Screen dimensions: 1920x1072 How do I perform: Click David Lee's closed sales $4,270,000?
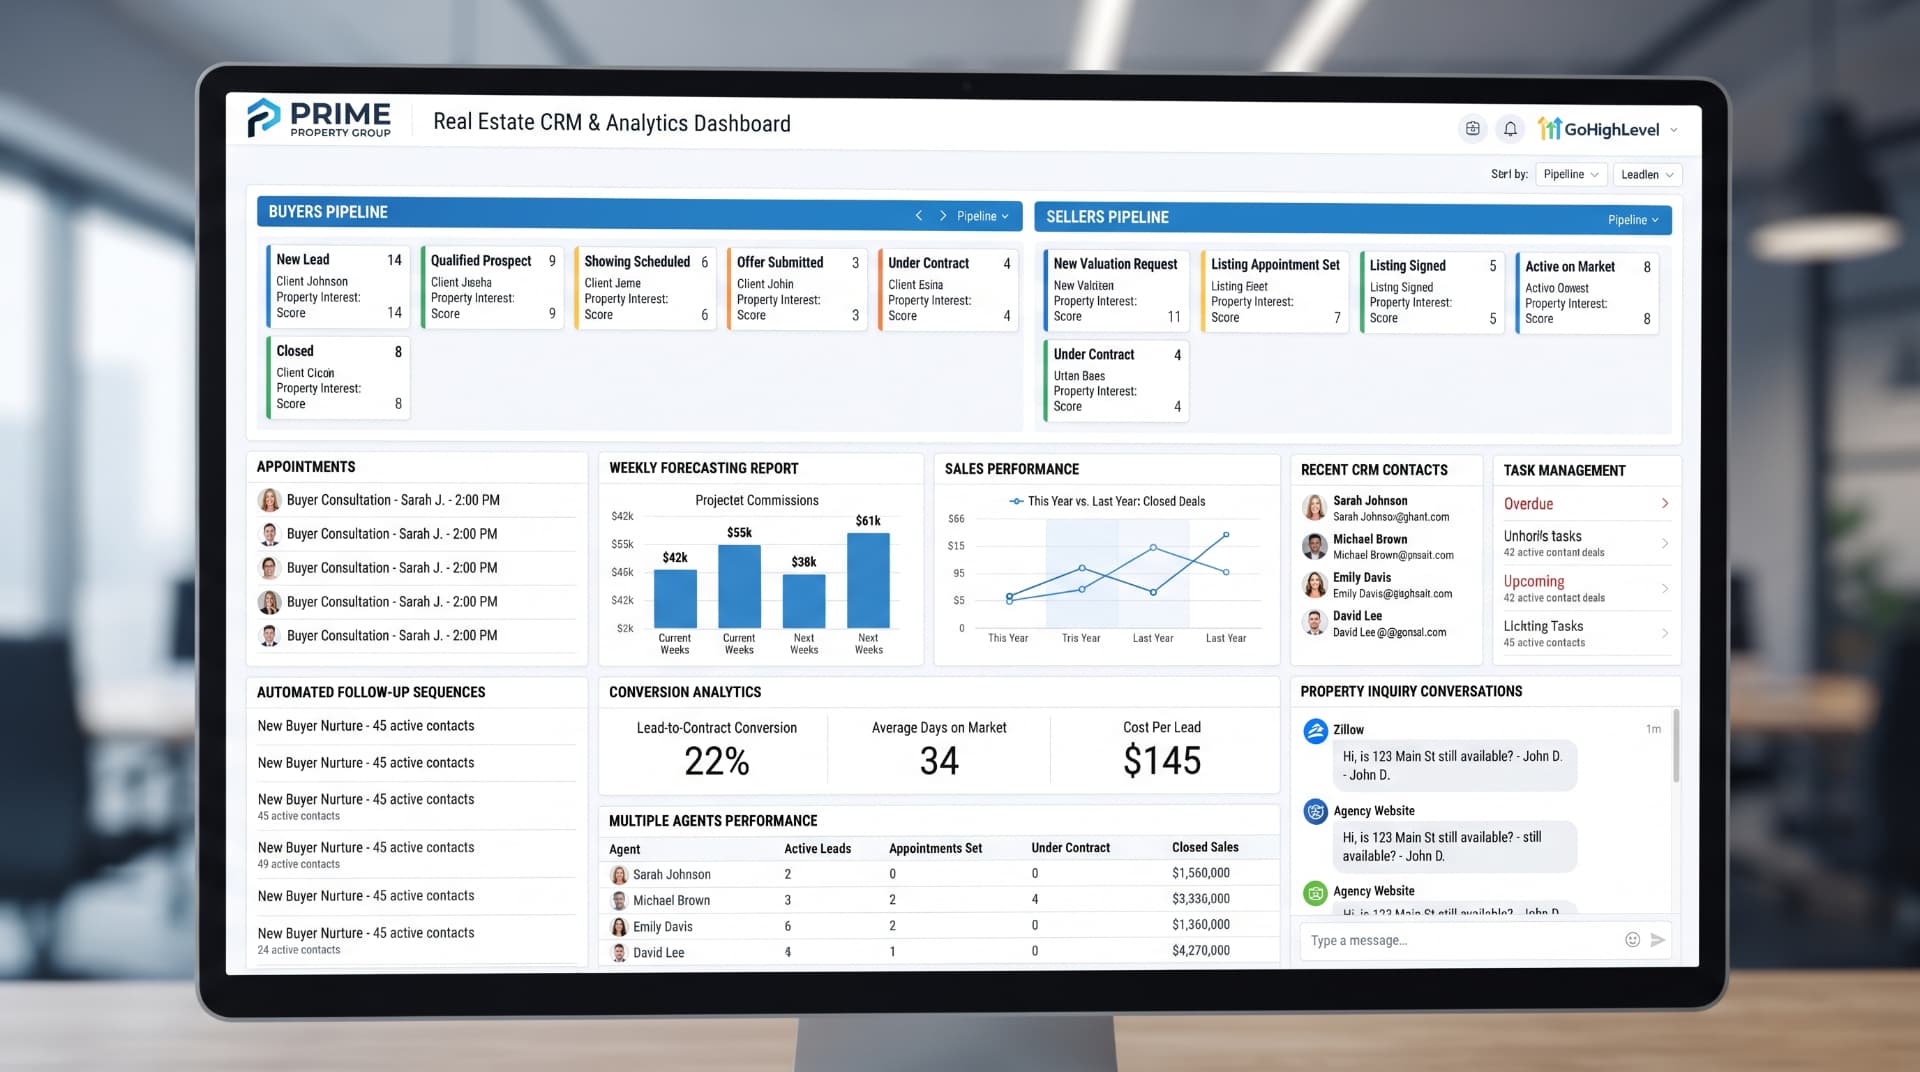[x=1200, y=951]
